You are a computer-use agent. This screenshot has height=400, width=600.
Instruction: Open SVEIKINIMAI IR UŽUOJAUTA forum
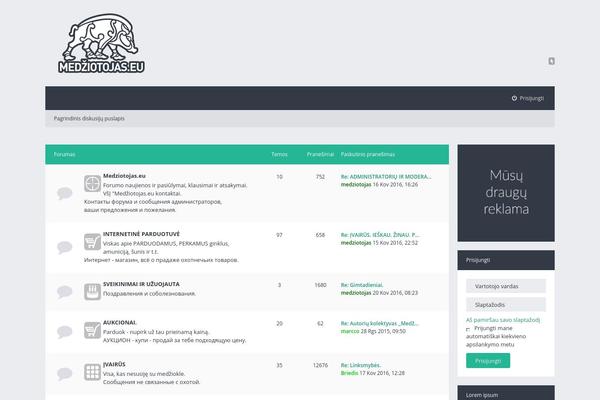click(x=141, y=284)
